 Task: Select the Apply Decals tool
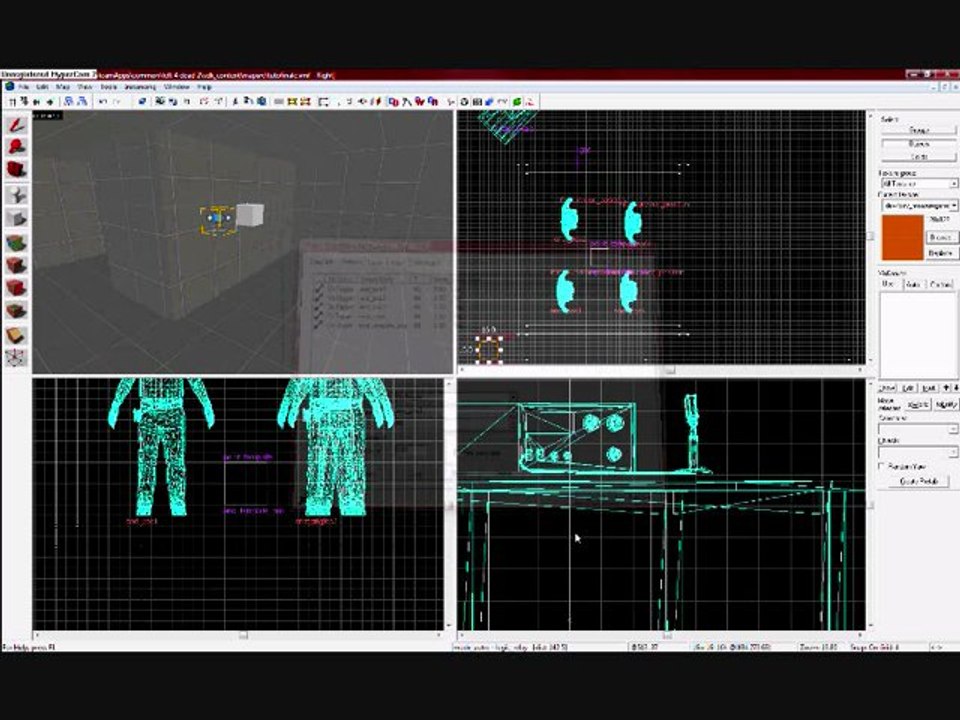(17, 288)
